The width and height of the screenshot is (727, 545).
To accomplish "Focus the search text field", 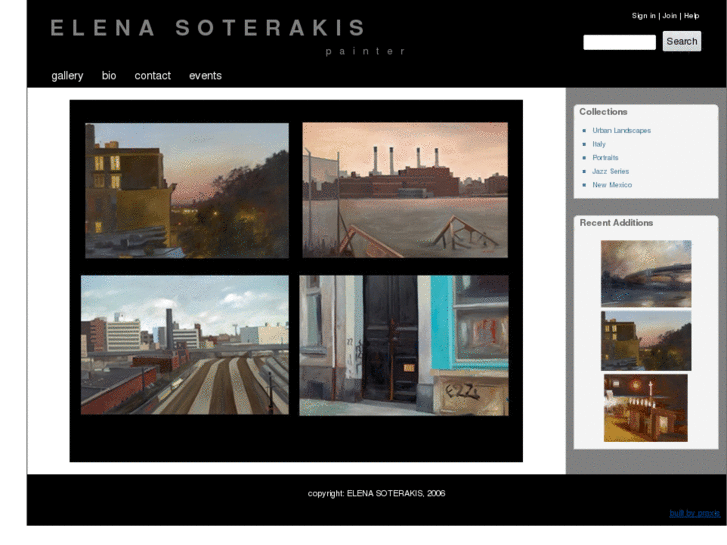I will (619, 42).
